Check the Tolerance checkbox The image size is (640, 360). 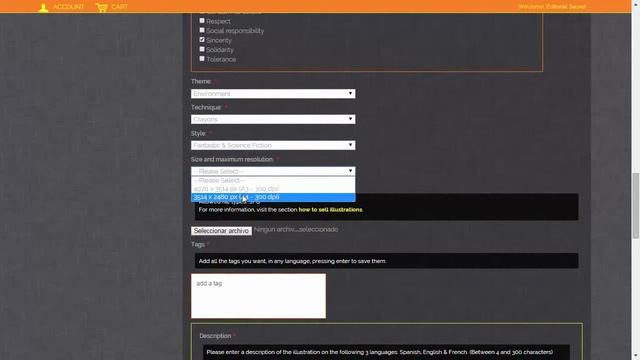[202, 58]
